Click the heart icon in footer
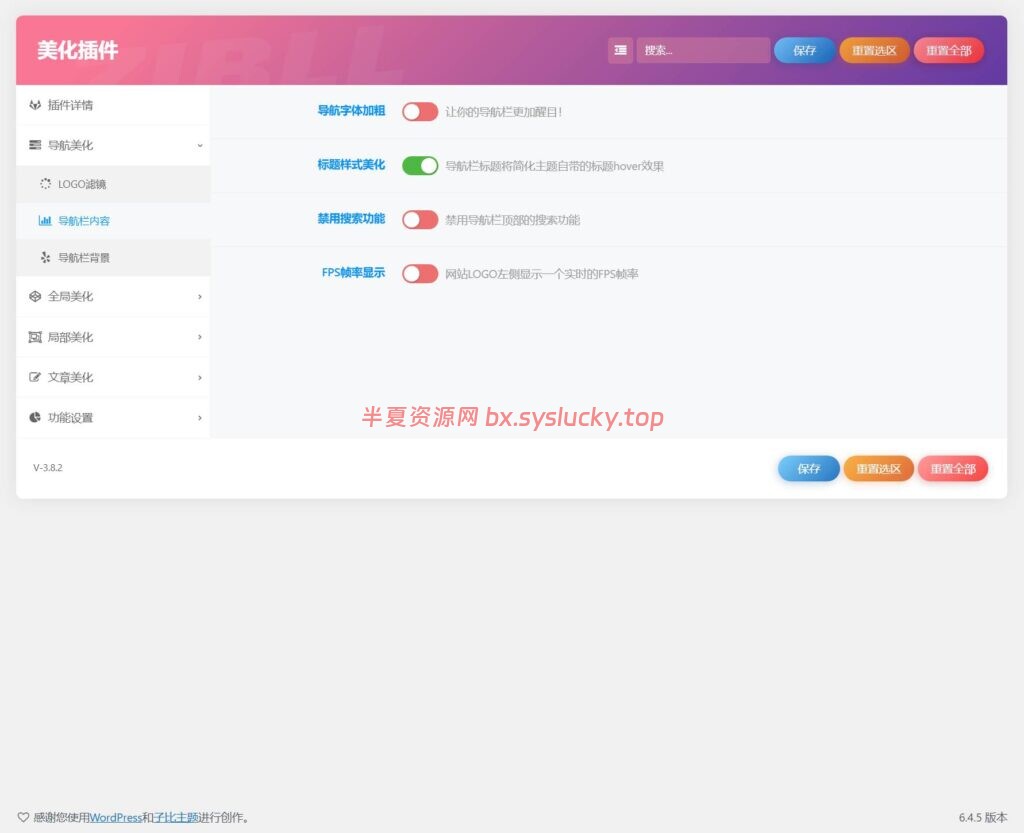The width and height of the screenshot is (1024, 833). [23, 817]
